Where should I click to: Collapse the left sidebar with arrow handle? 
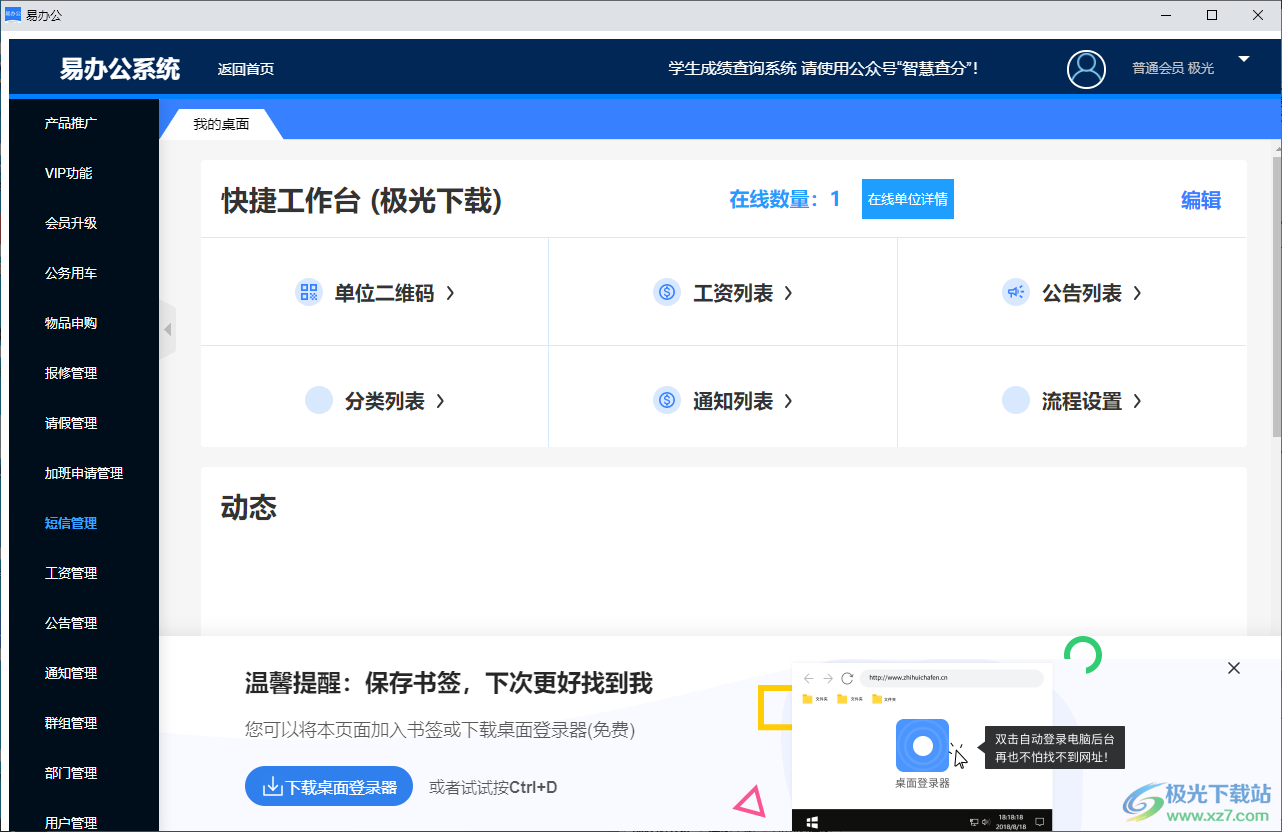tap(168, 329)
